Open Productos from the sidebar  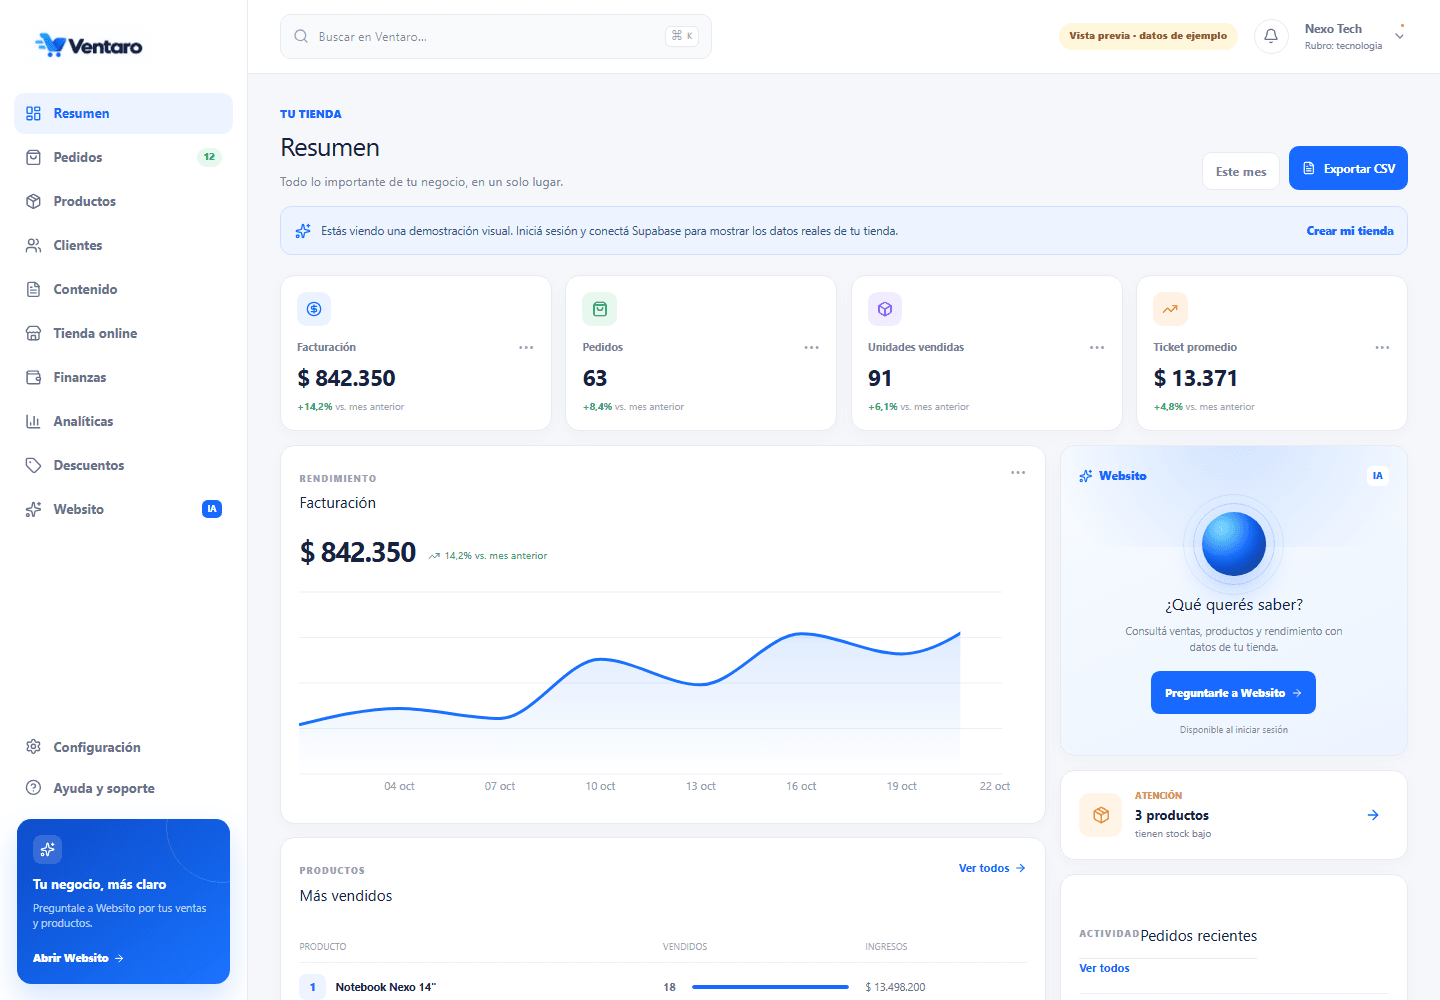(124, 201)
